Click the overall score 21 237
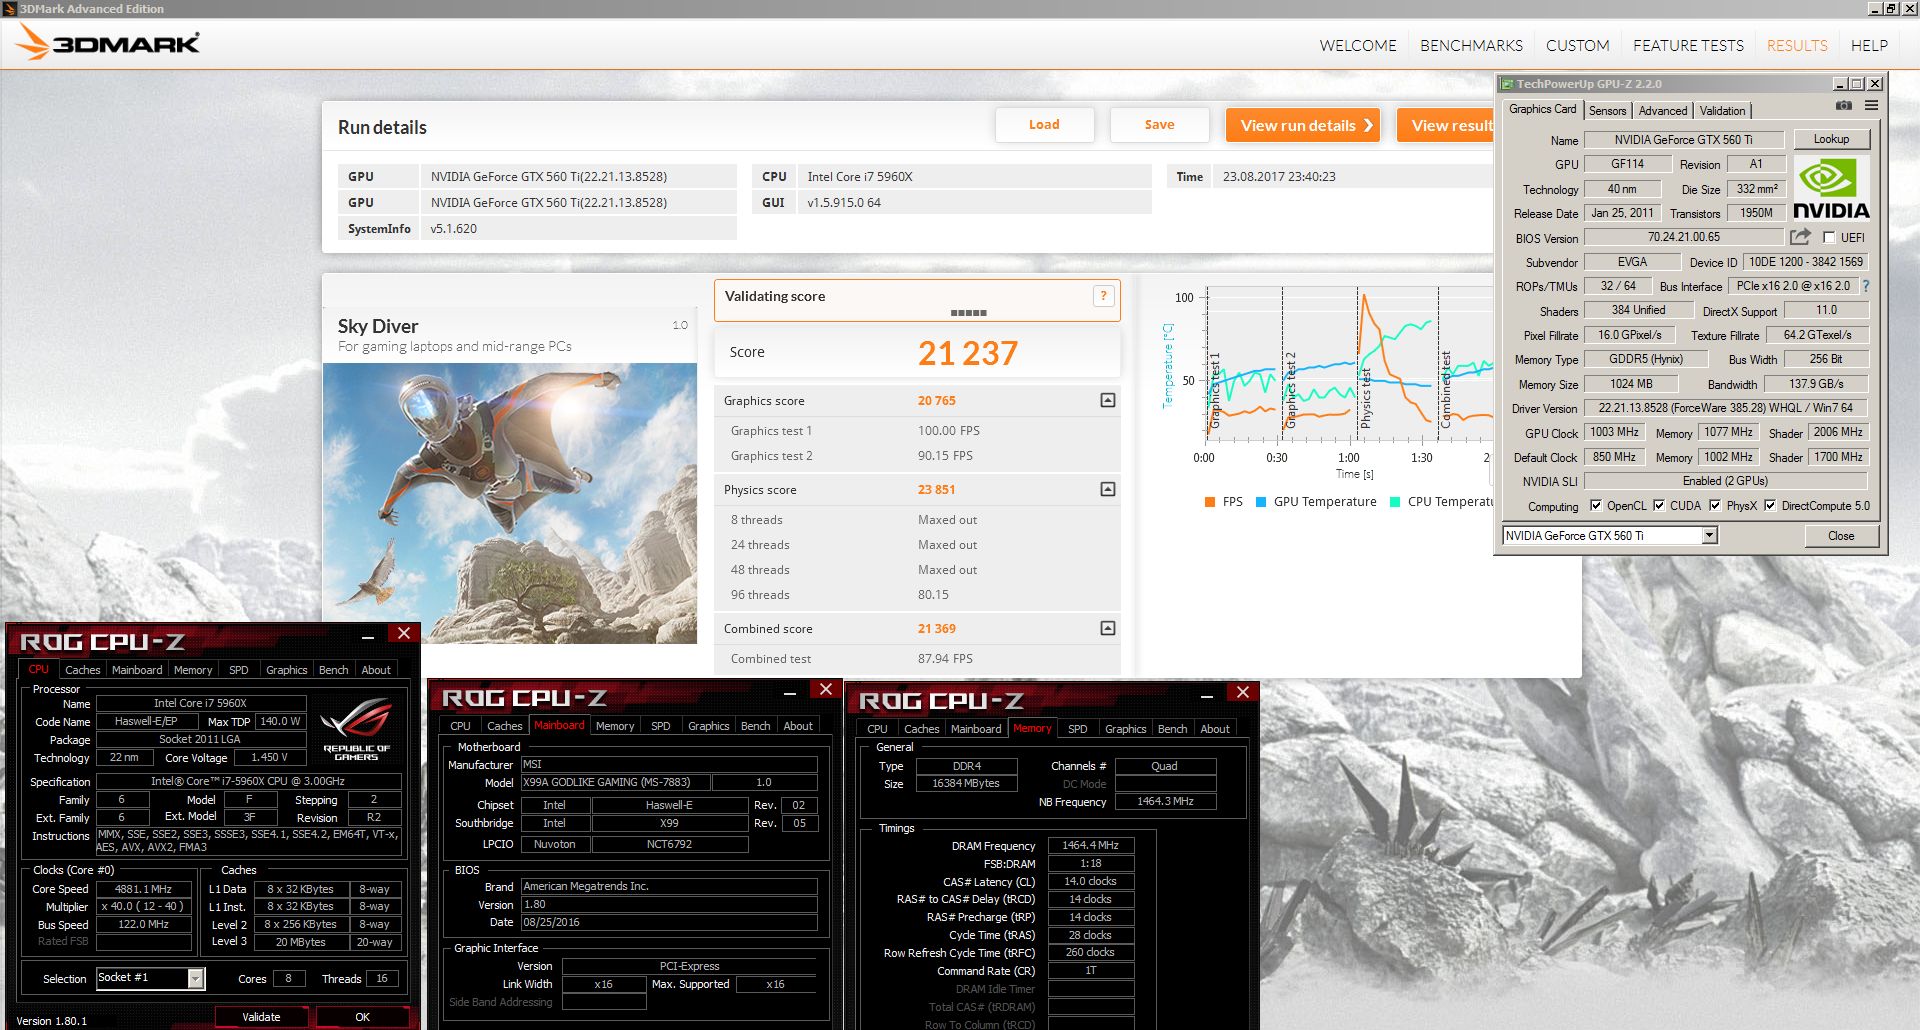The height and width of the screenshot is (1030, 1920). (967, 353)
